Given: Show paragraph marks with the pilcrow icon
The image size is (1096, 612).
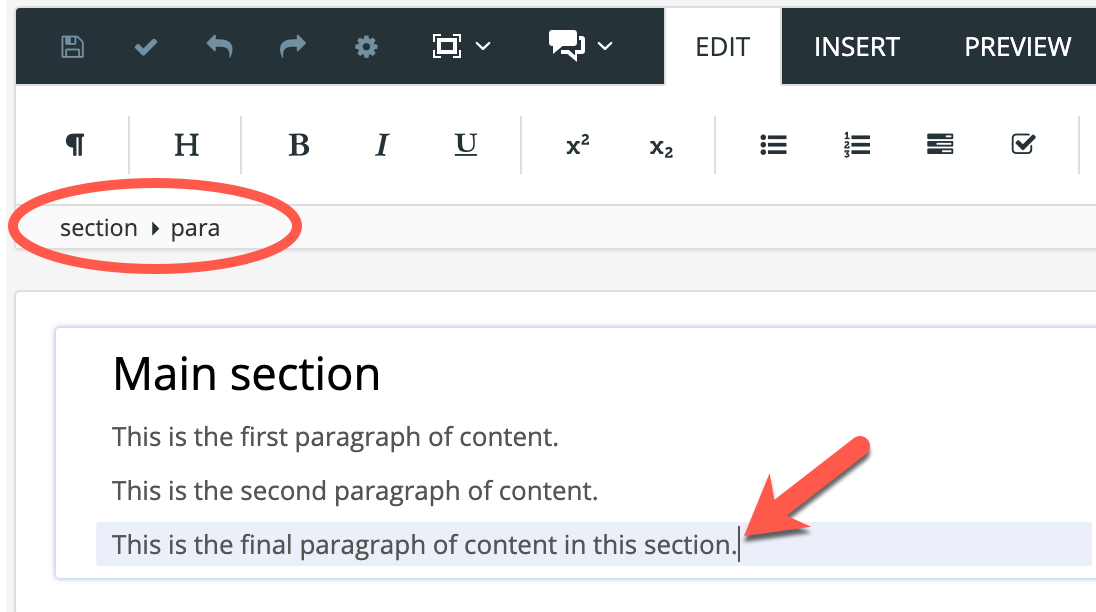Looking at the screenshot, I should click(x=75, y=144).
